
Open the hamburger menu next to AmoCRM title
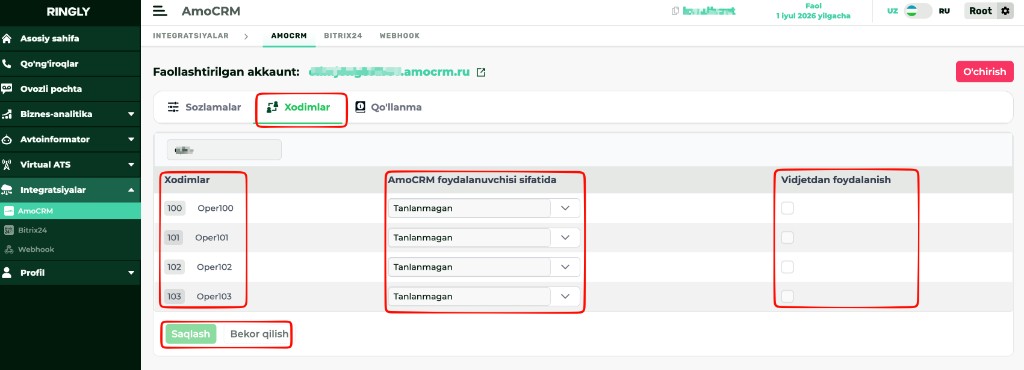(159, 11)
